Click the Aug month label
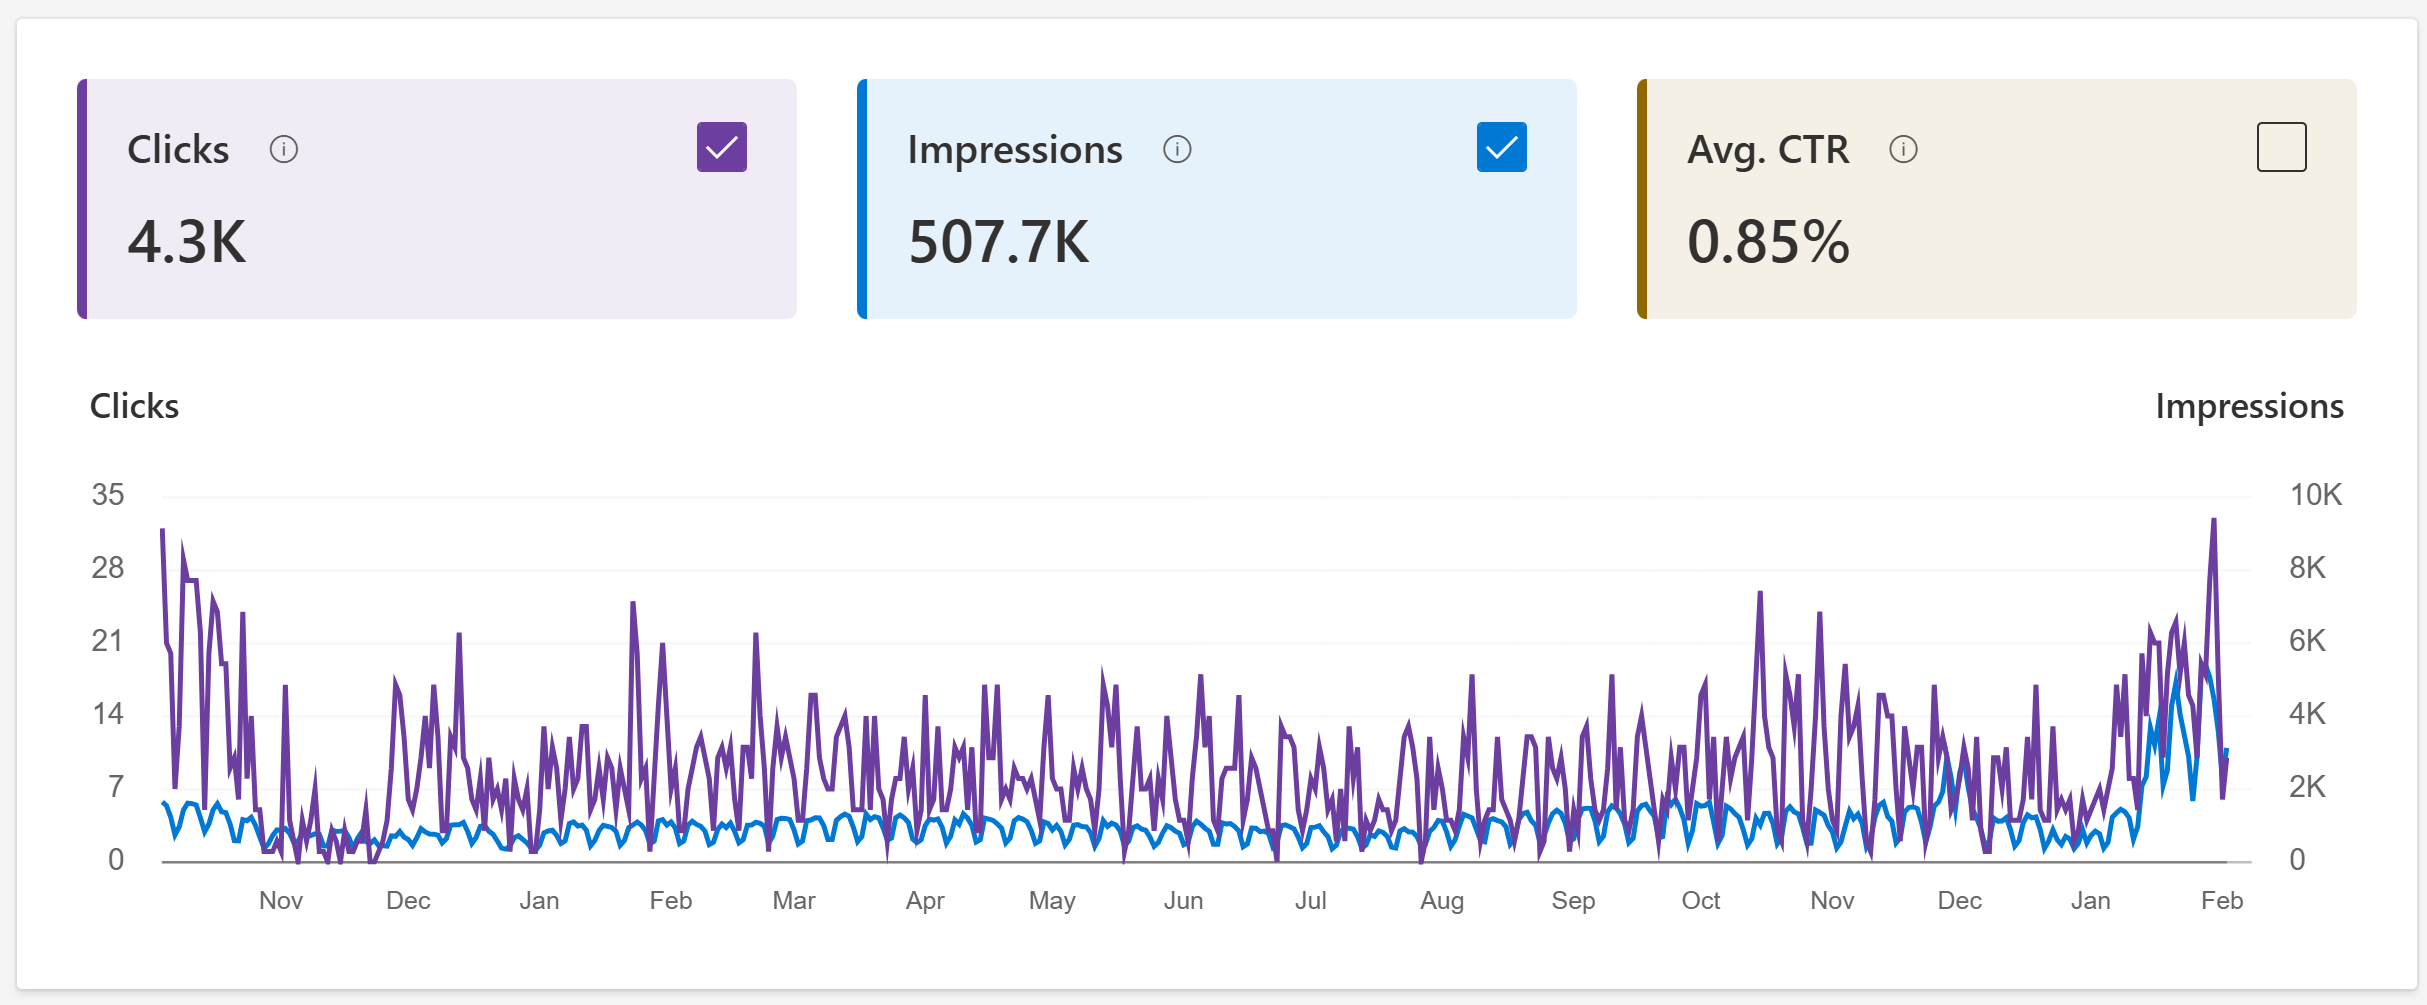The height and width of the screenshot is (1005, 2427). 1442,901
